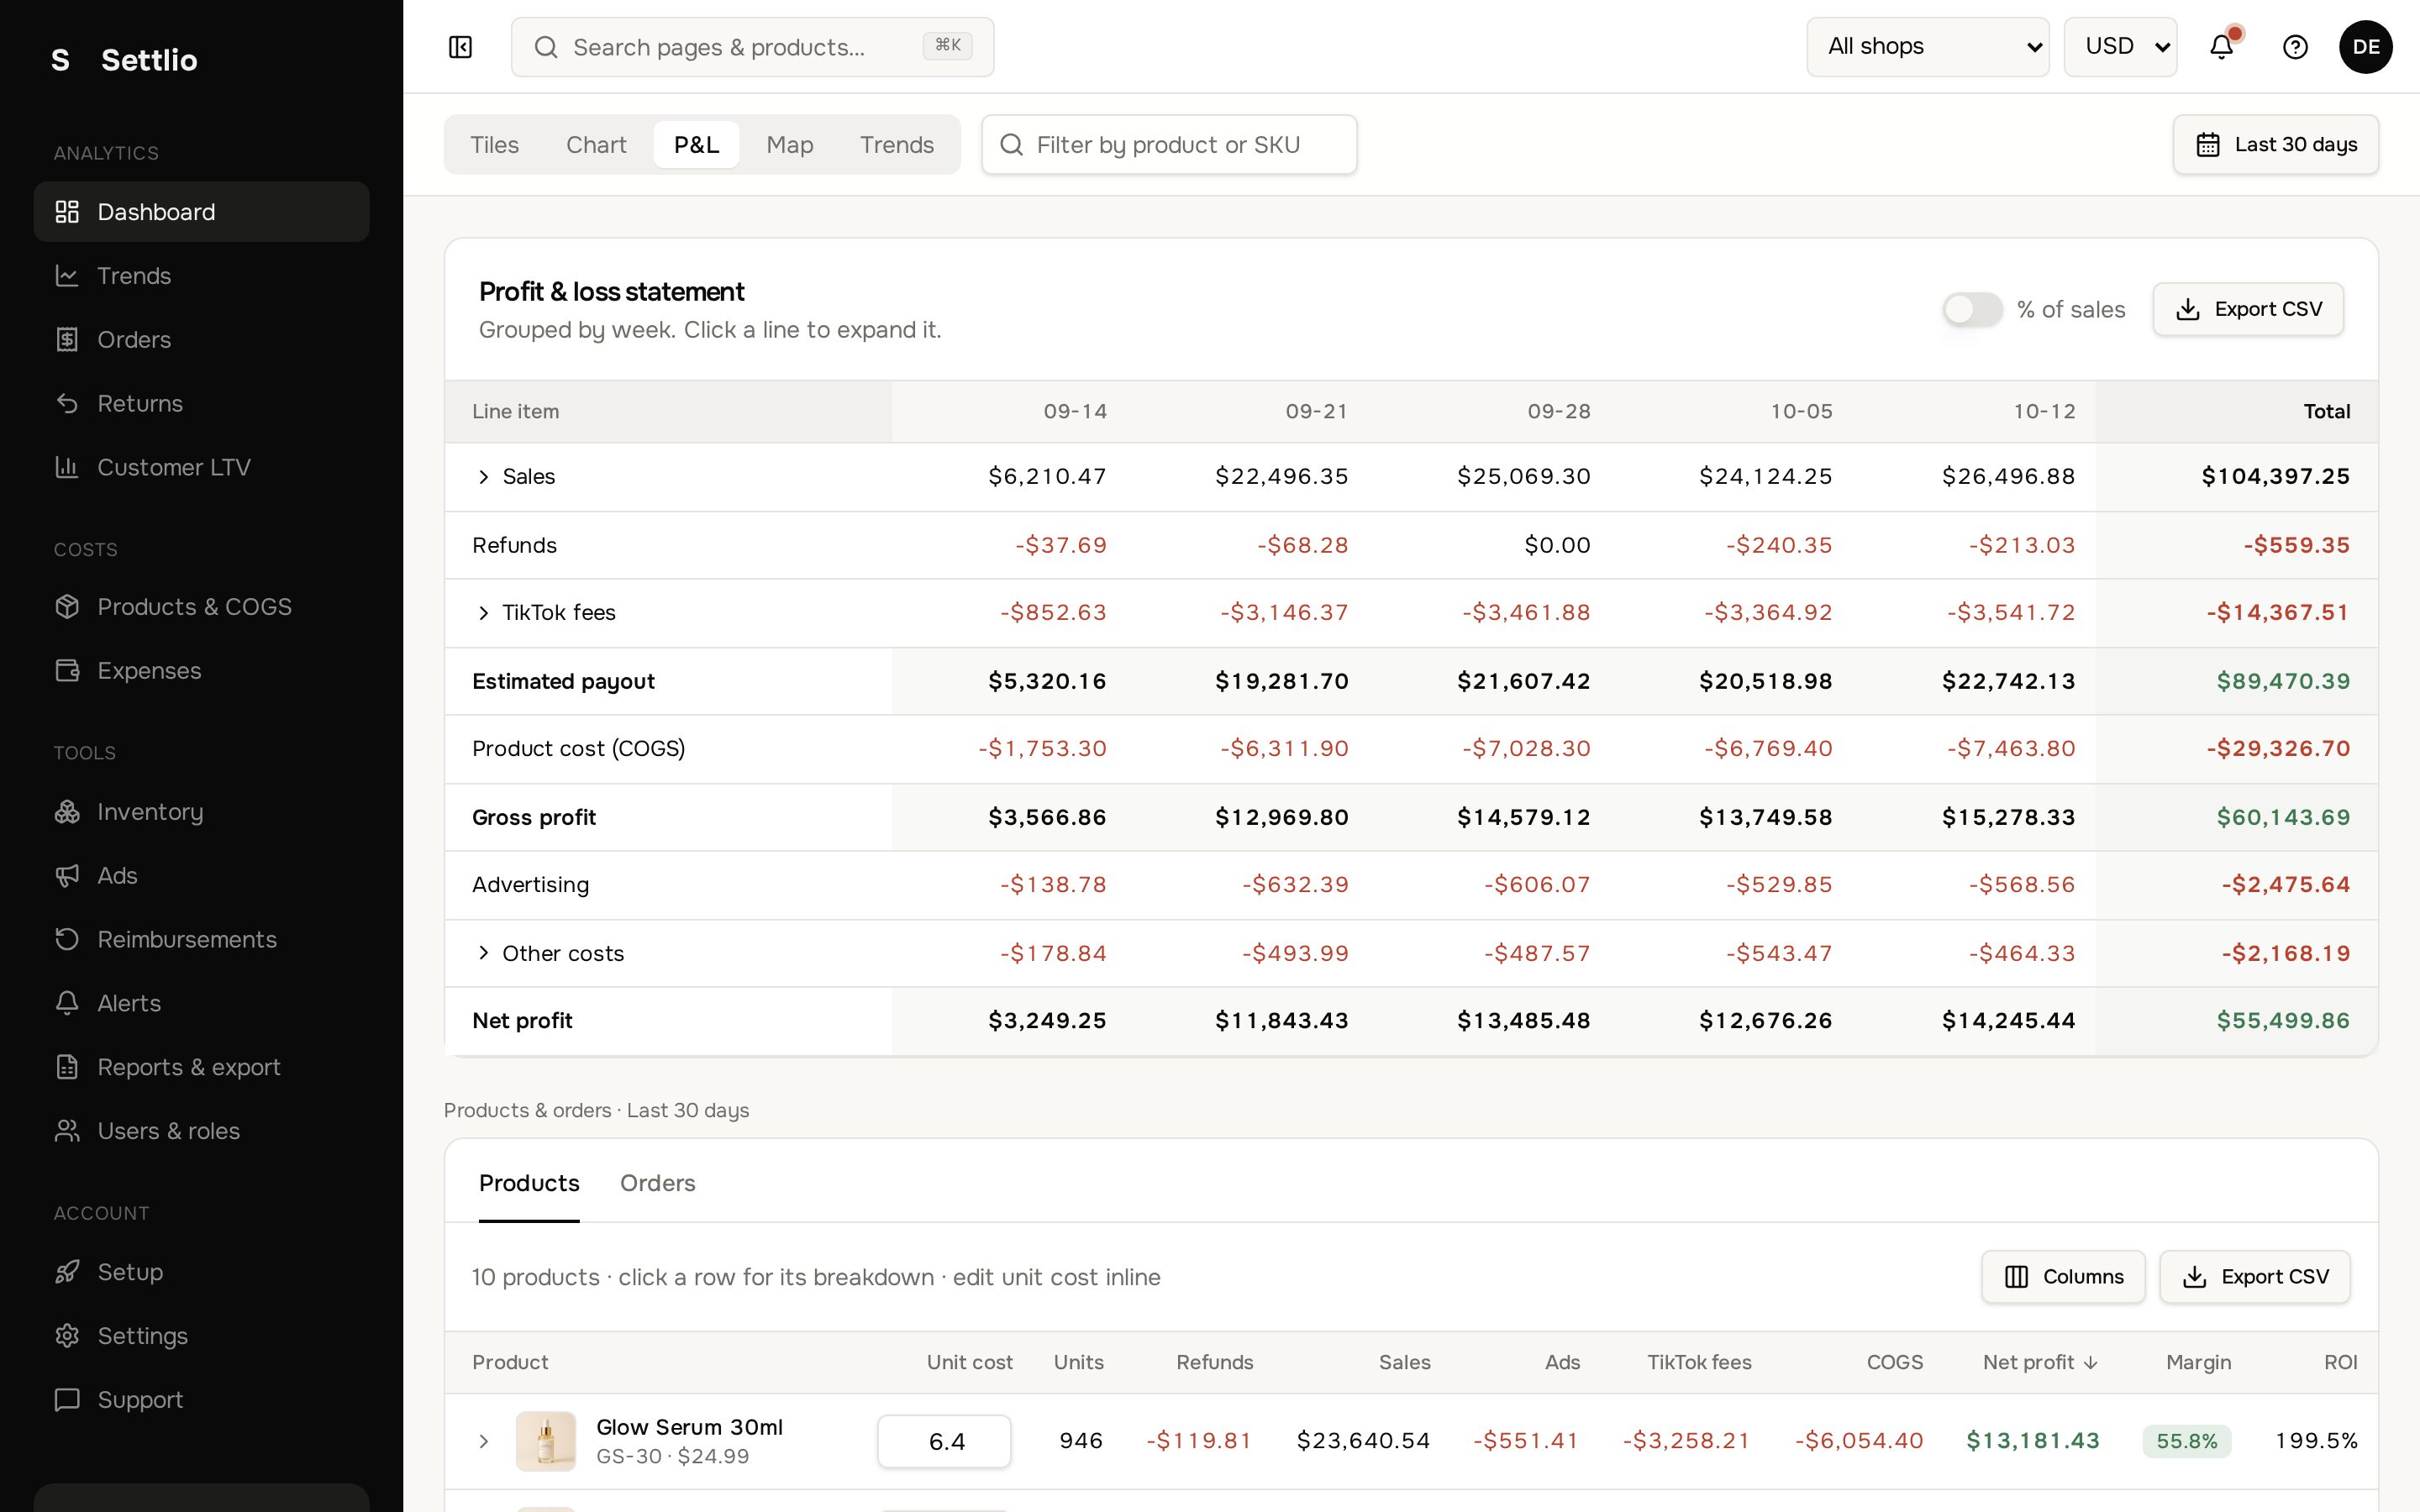Switch to the Tiles view tab
2420x1512 pixels.
(494, 145)
